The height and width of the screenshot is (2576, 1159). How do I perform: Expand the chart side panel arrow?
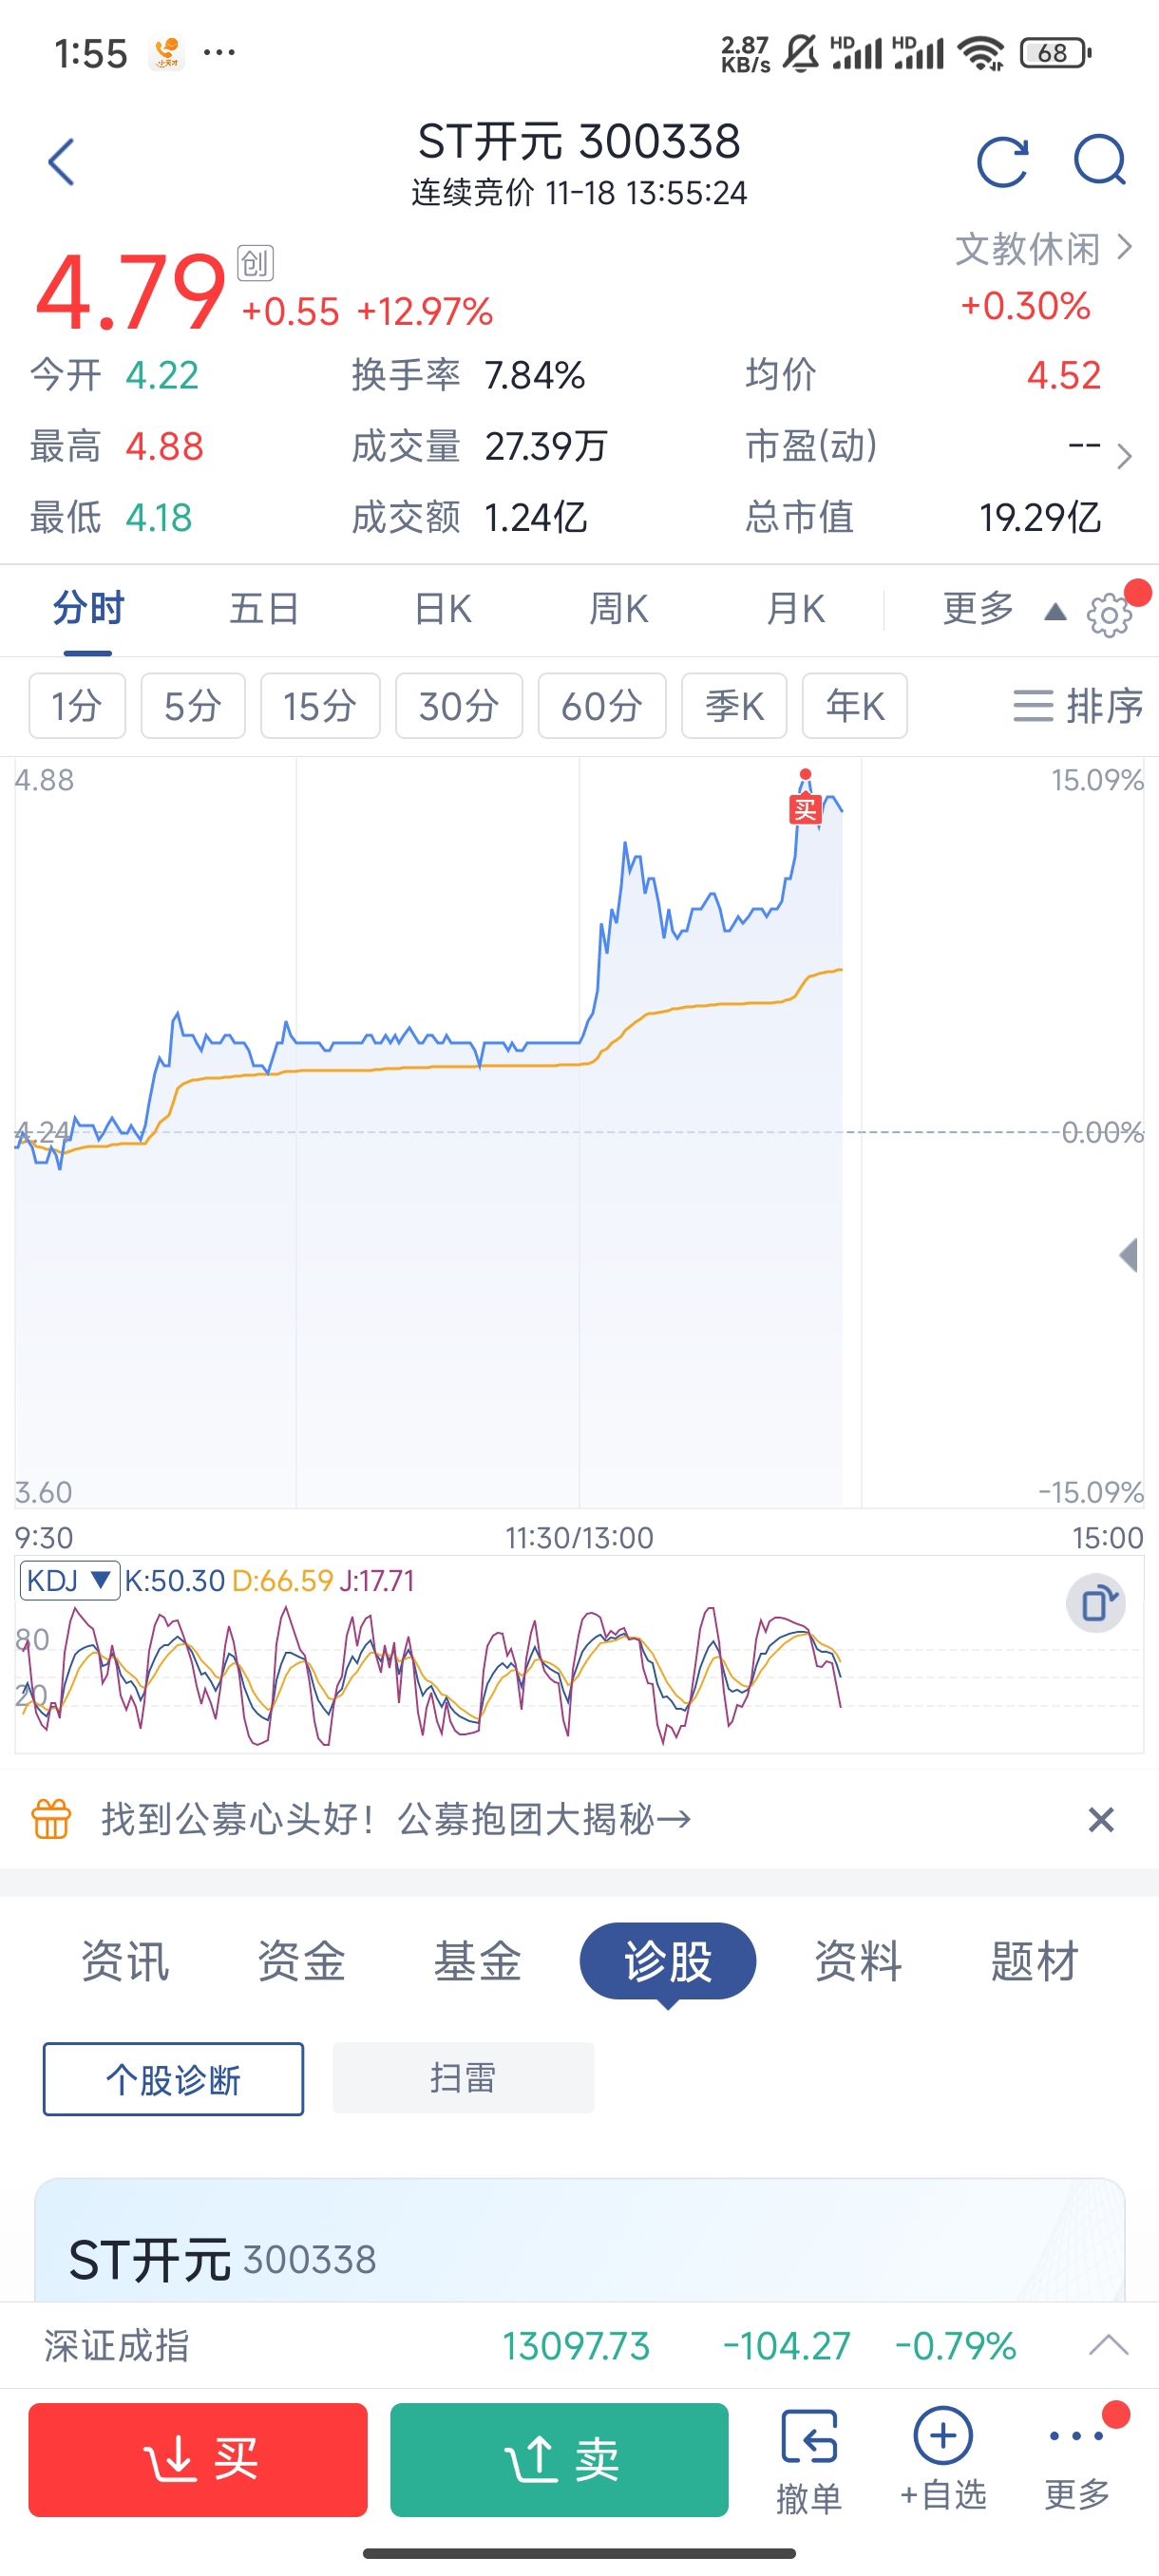1129,1255
